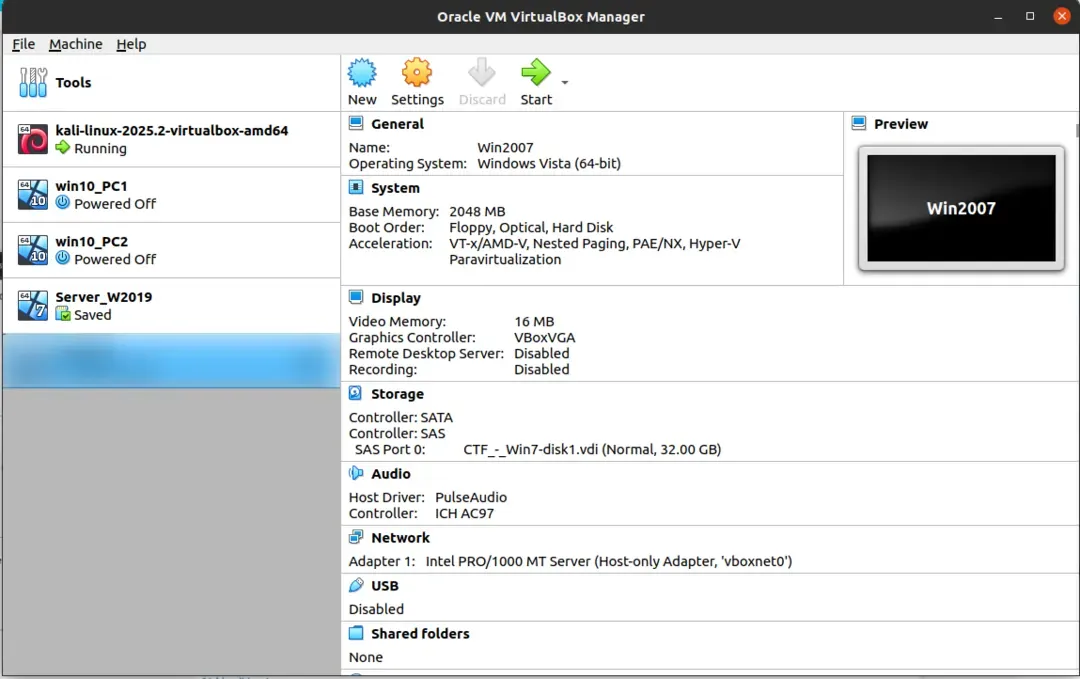This screenshot has height=679, width=1080.
Task: Click the Network section icon
Action: 355,537
